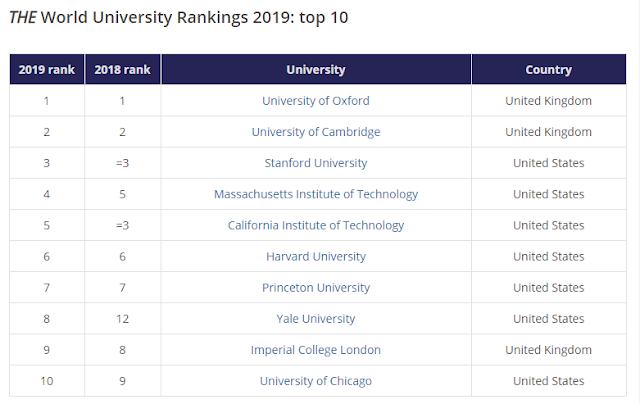
Task: Select Massachusetts Institute of Technology link
Action: (315, 194)
